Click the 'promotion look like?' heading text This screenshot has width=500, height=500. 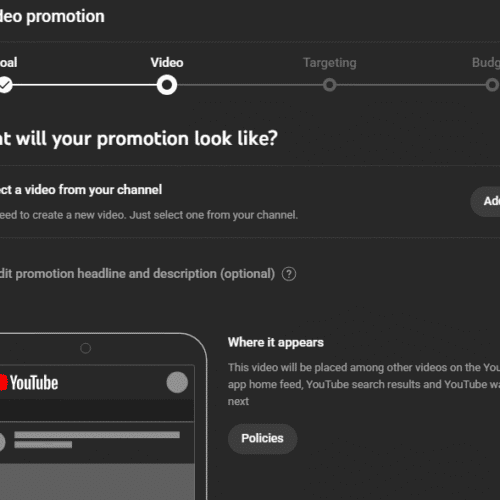tap(187, 139)
